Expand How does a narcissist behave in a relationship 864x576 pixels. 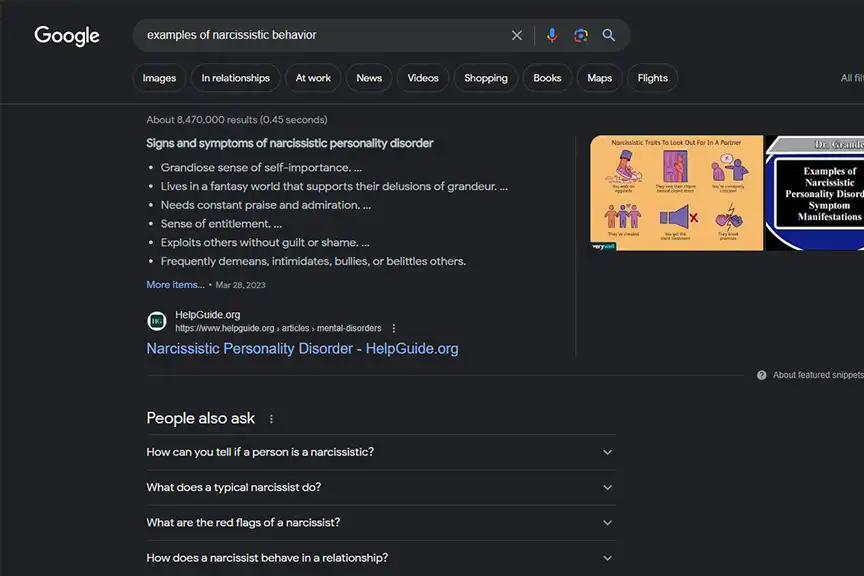point(381,558)
